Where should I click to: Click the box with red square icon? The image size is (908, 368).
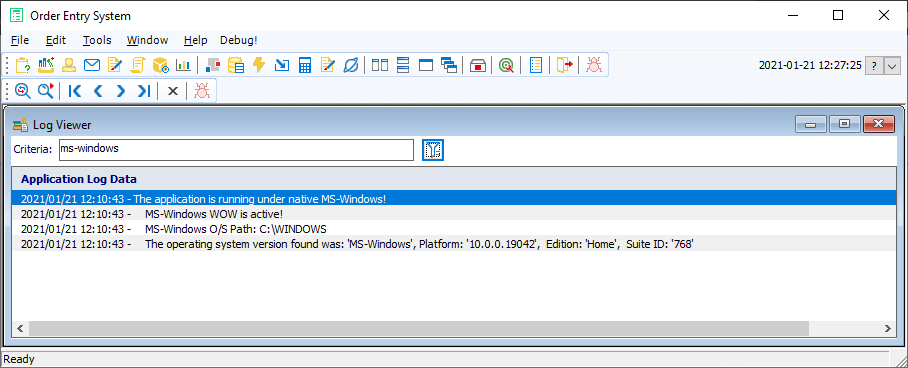(x=478, y=65)
